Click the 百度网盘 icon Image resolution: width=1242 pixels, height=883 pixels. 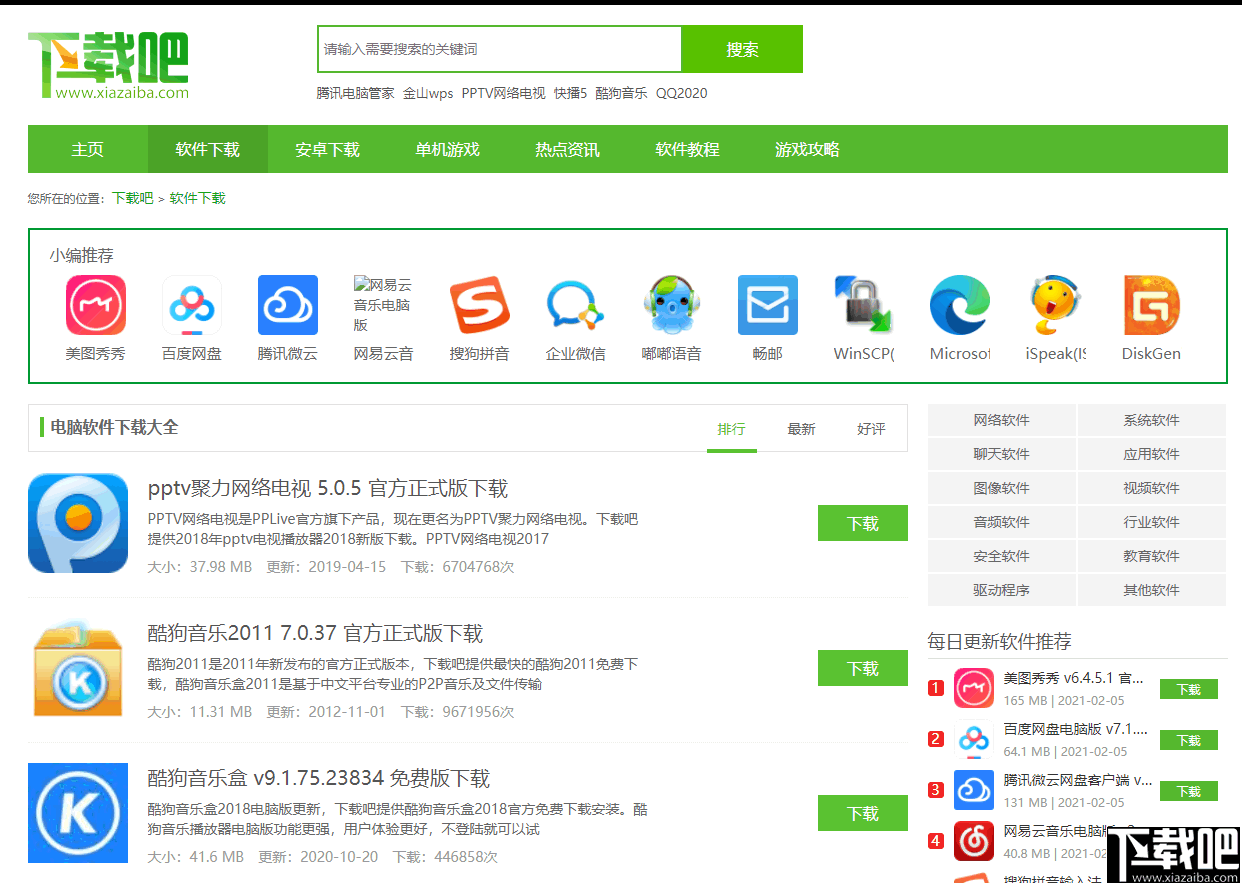point(191,305)
